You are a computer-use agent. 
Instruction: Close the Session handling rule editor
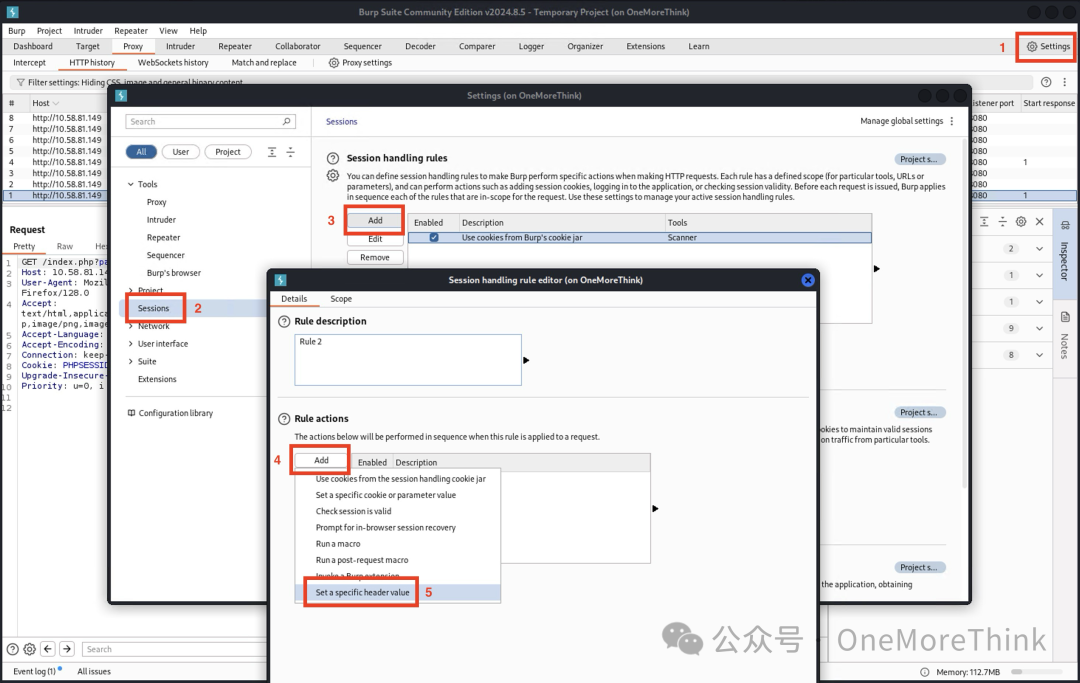(808, 280)
